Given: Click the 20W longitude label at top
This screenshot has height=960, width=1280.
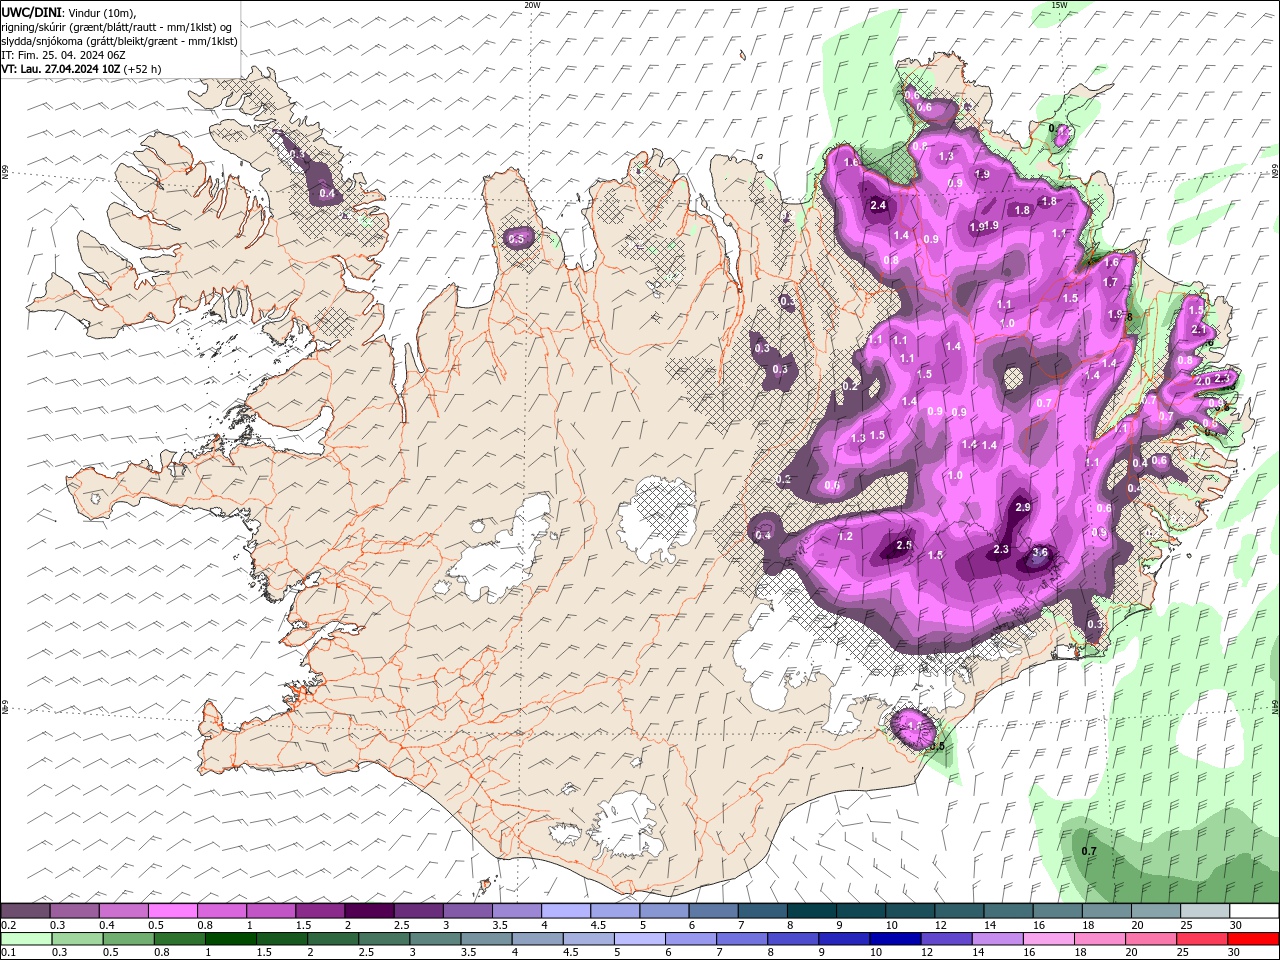Looking at the screenshot, I should 532,5.
